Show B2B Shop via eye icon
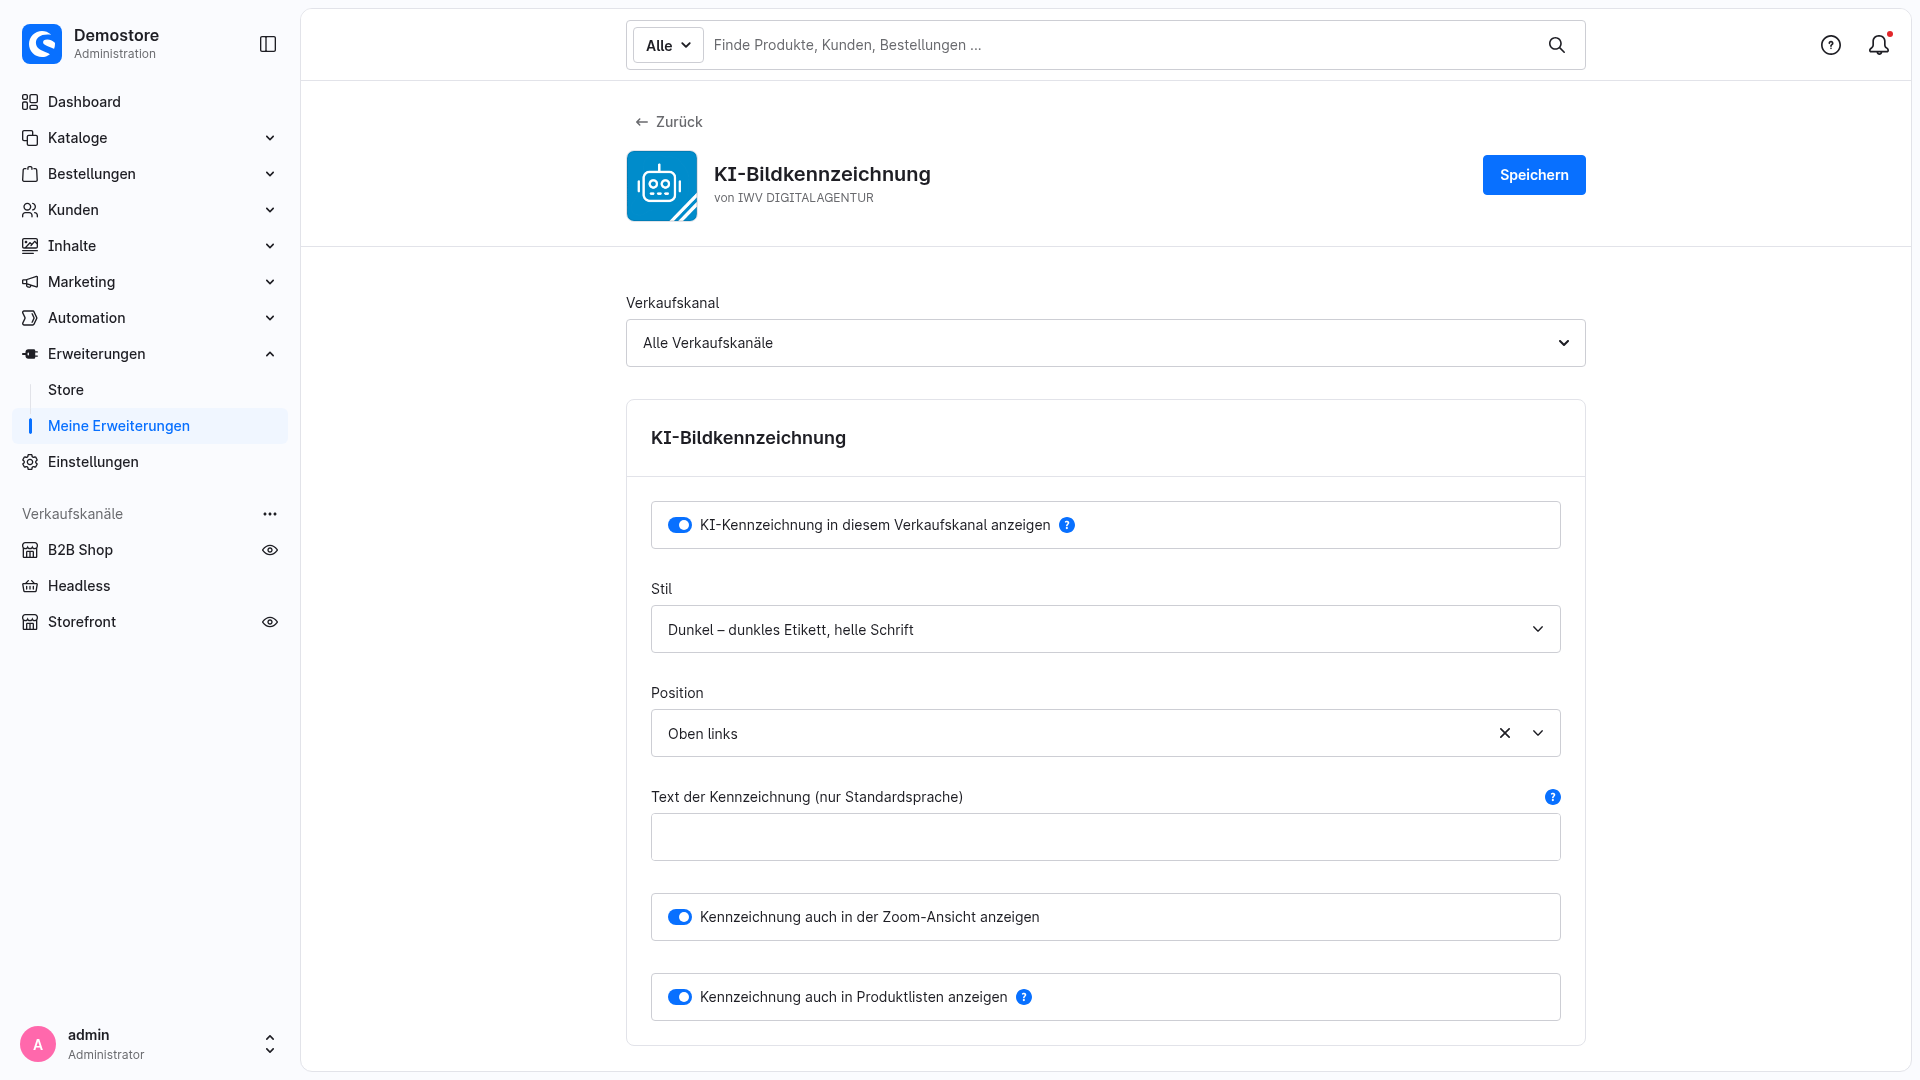The height and width of the screenshot is (1080, 1920). tap(270, 550)
